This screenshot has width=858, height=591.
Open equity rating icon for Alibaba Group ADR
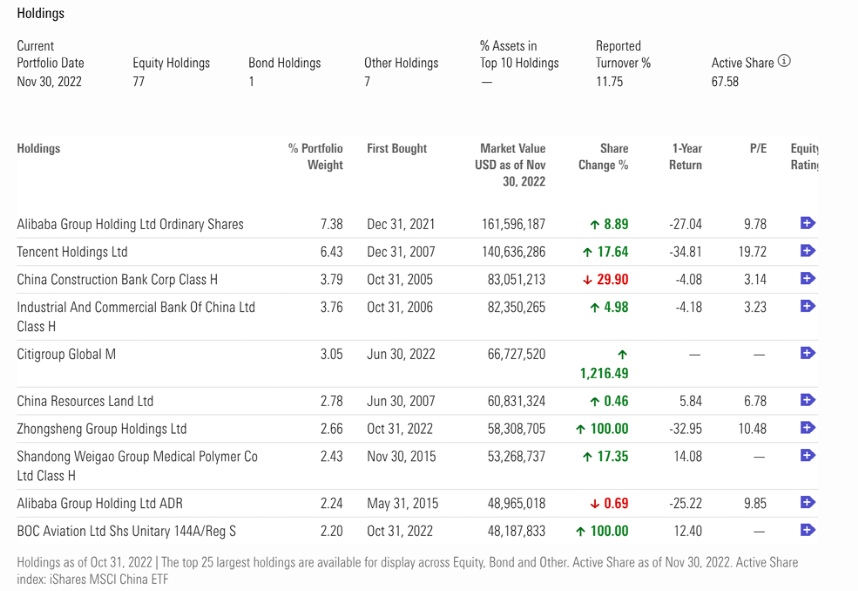(808, 502)
